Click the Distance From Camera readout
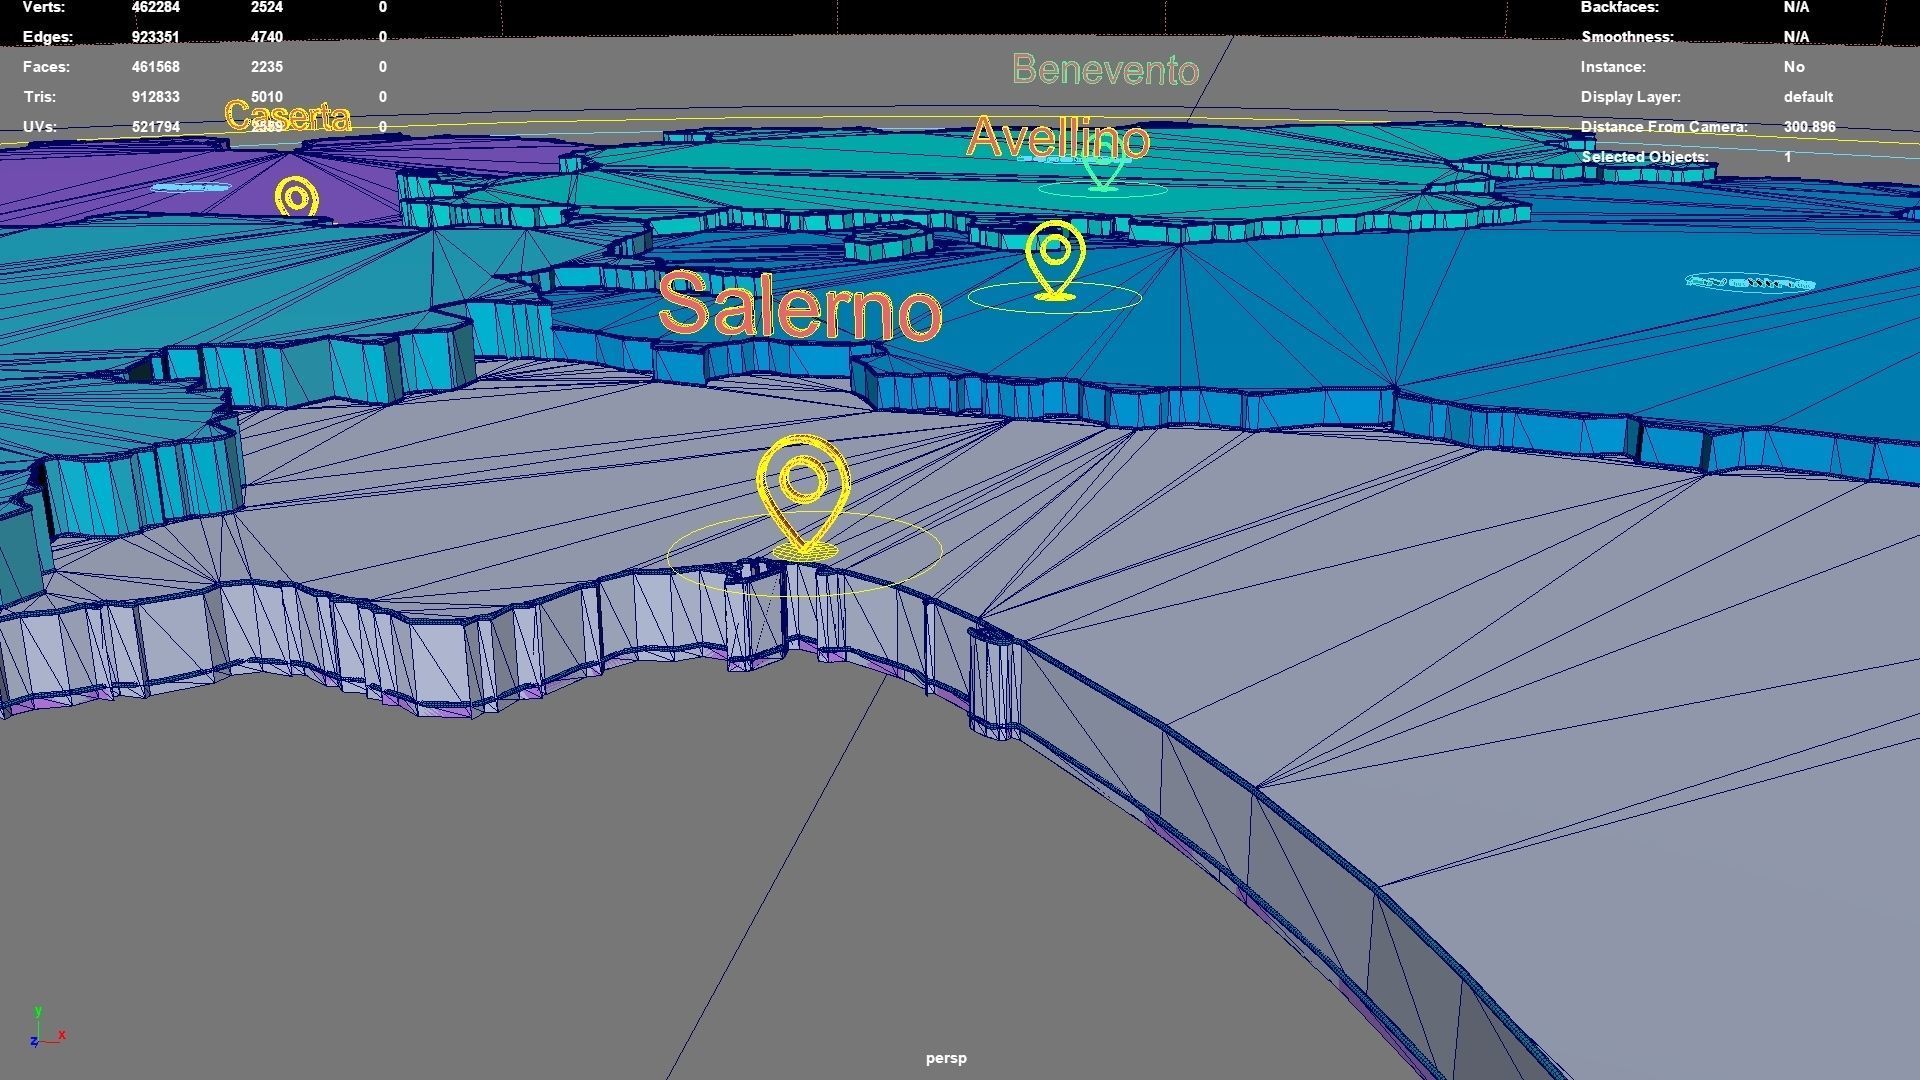 click(1809, 127)
